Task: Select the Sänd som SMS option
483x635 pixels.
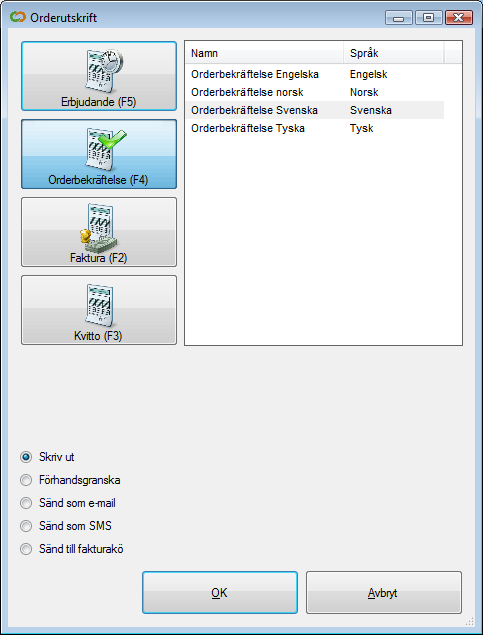Action: point(26,526)
